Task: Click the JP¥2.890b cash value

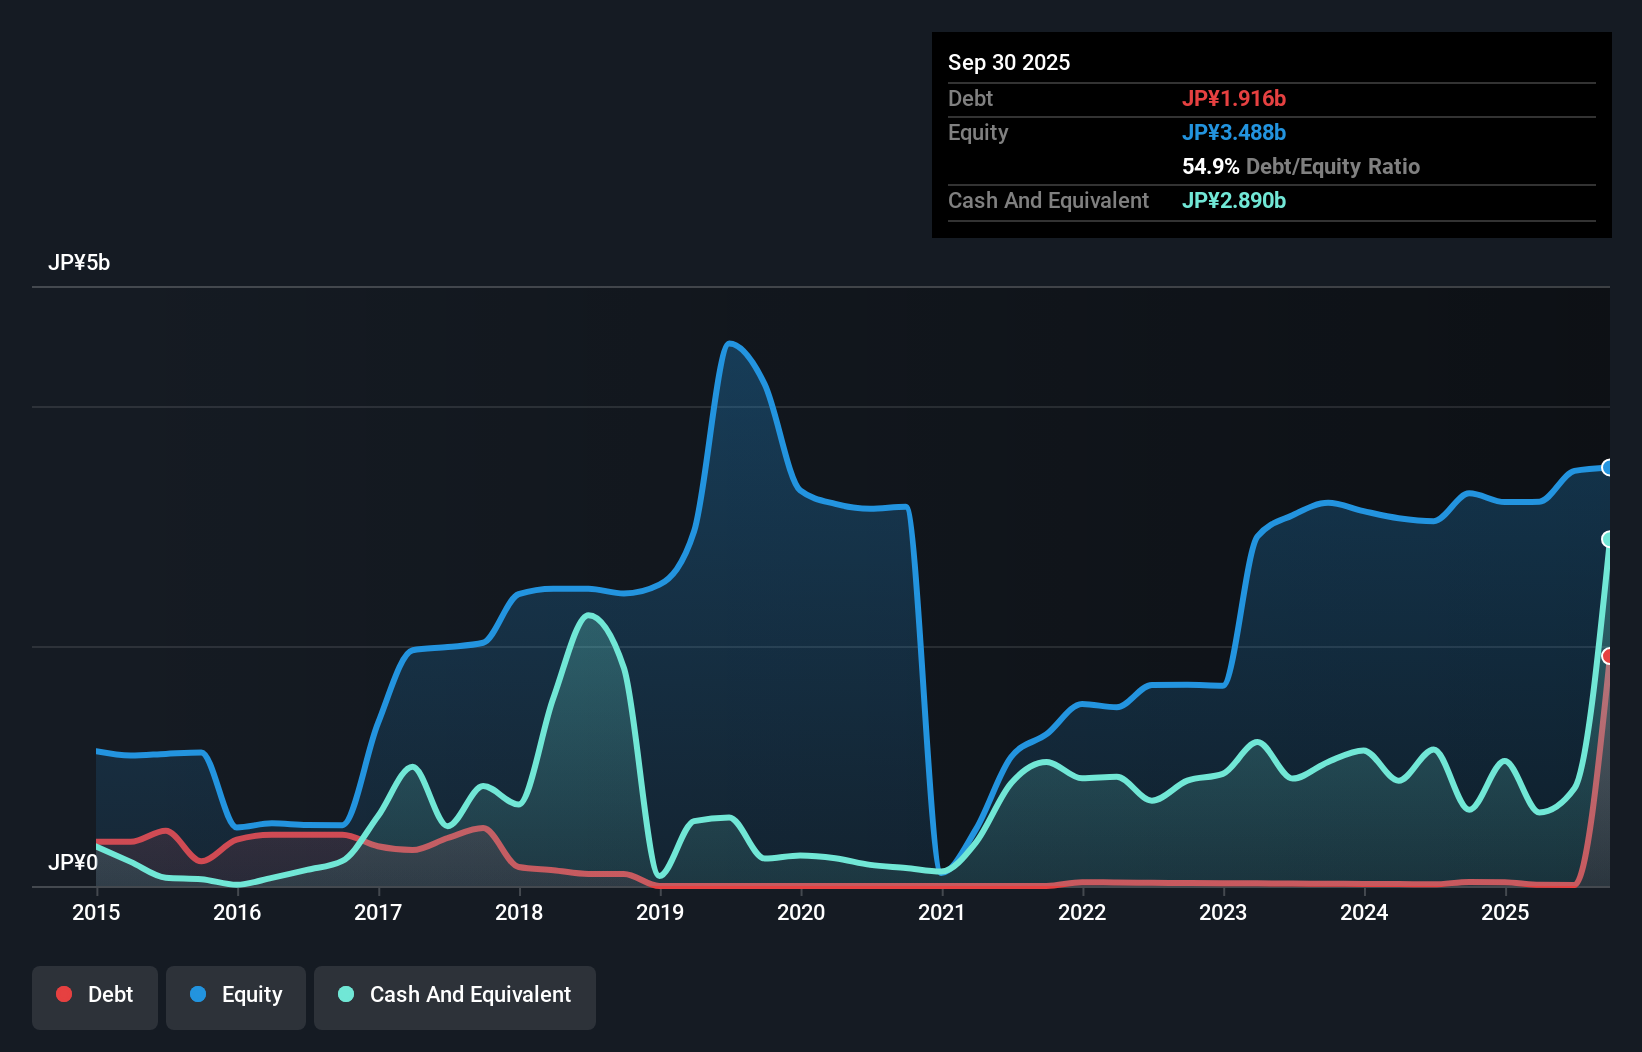Action: click(1234, 200)
